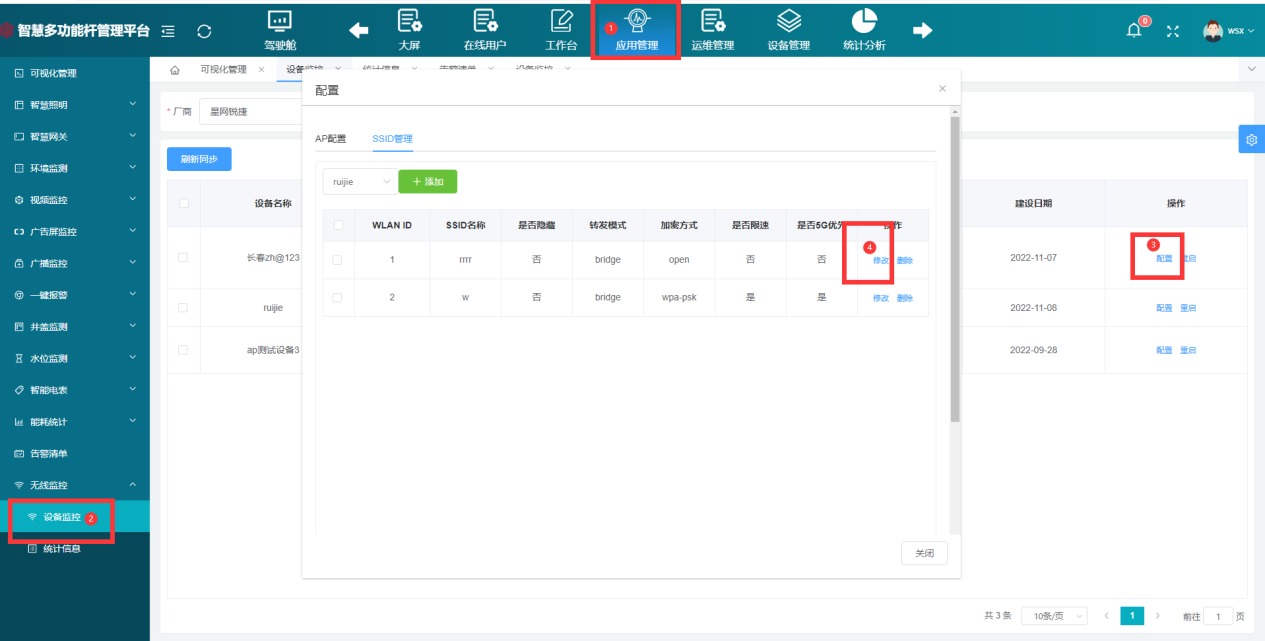
Task: Open 统计分析 statistics icon
Action: (x=864, y=22)
